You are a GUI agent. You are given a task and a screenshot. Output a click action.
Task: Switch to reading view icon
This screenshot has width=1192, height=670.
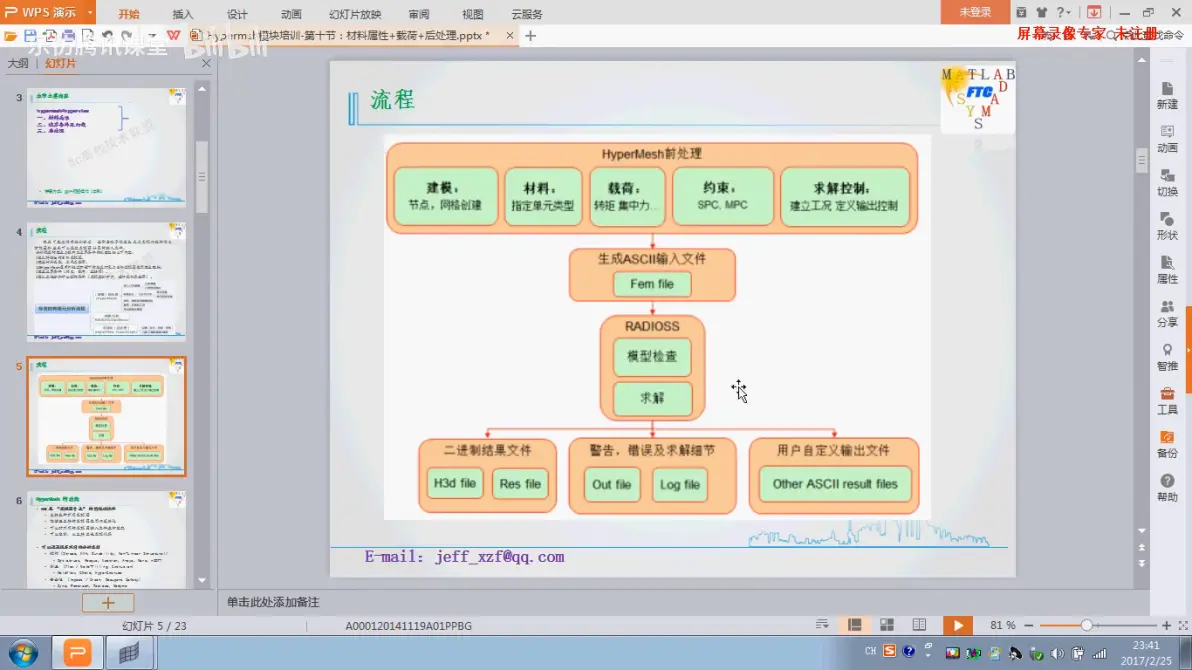[x=919, y=625]
